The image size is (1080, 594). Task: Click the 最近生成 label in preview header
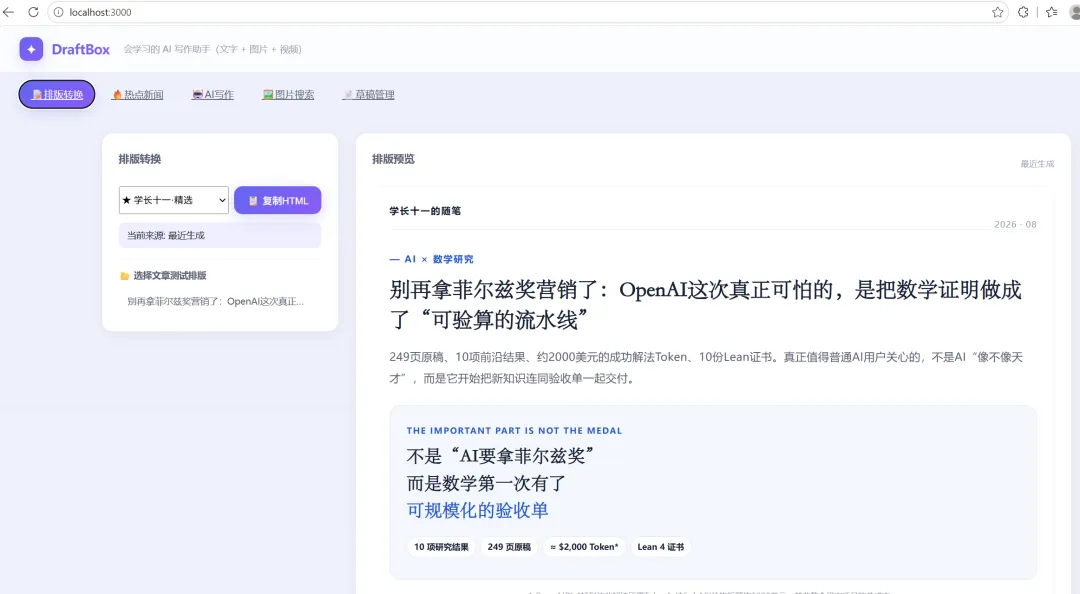(x=1037, y=164)
